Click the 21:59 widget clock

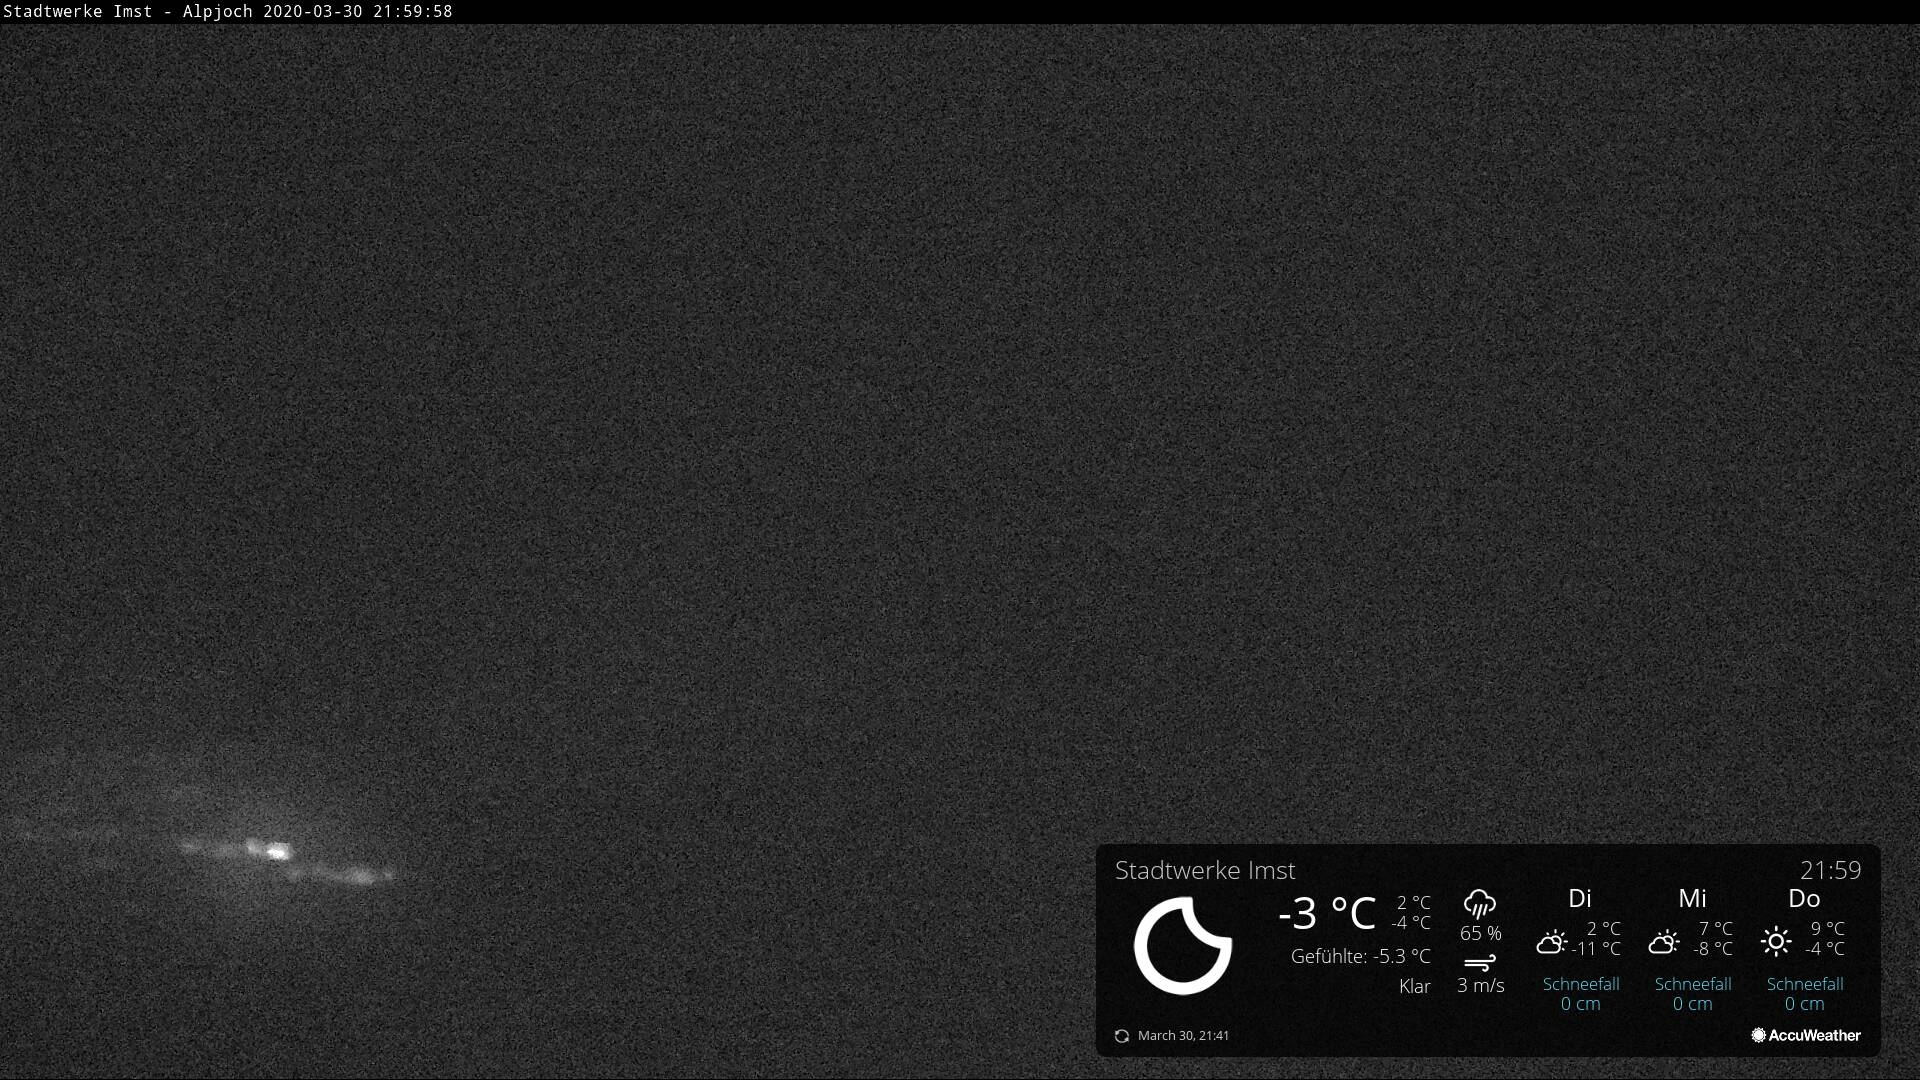[1831, 870]
